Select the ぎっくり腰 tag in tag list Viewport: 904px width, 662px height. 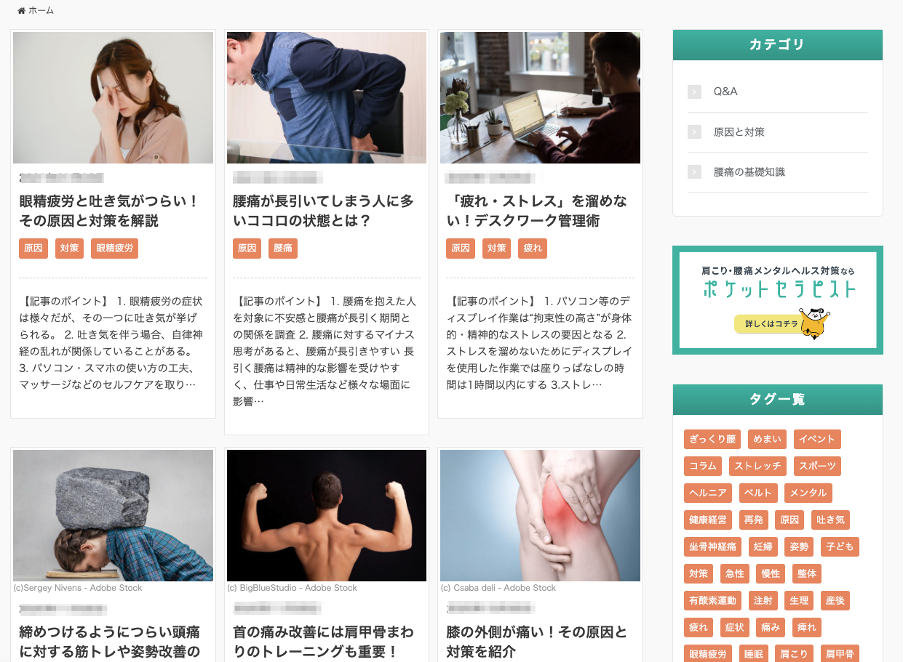coord(713,439)
